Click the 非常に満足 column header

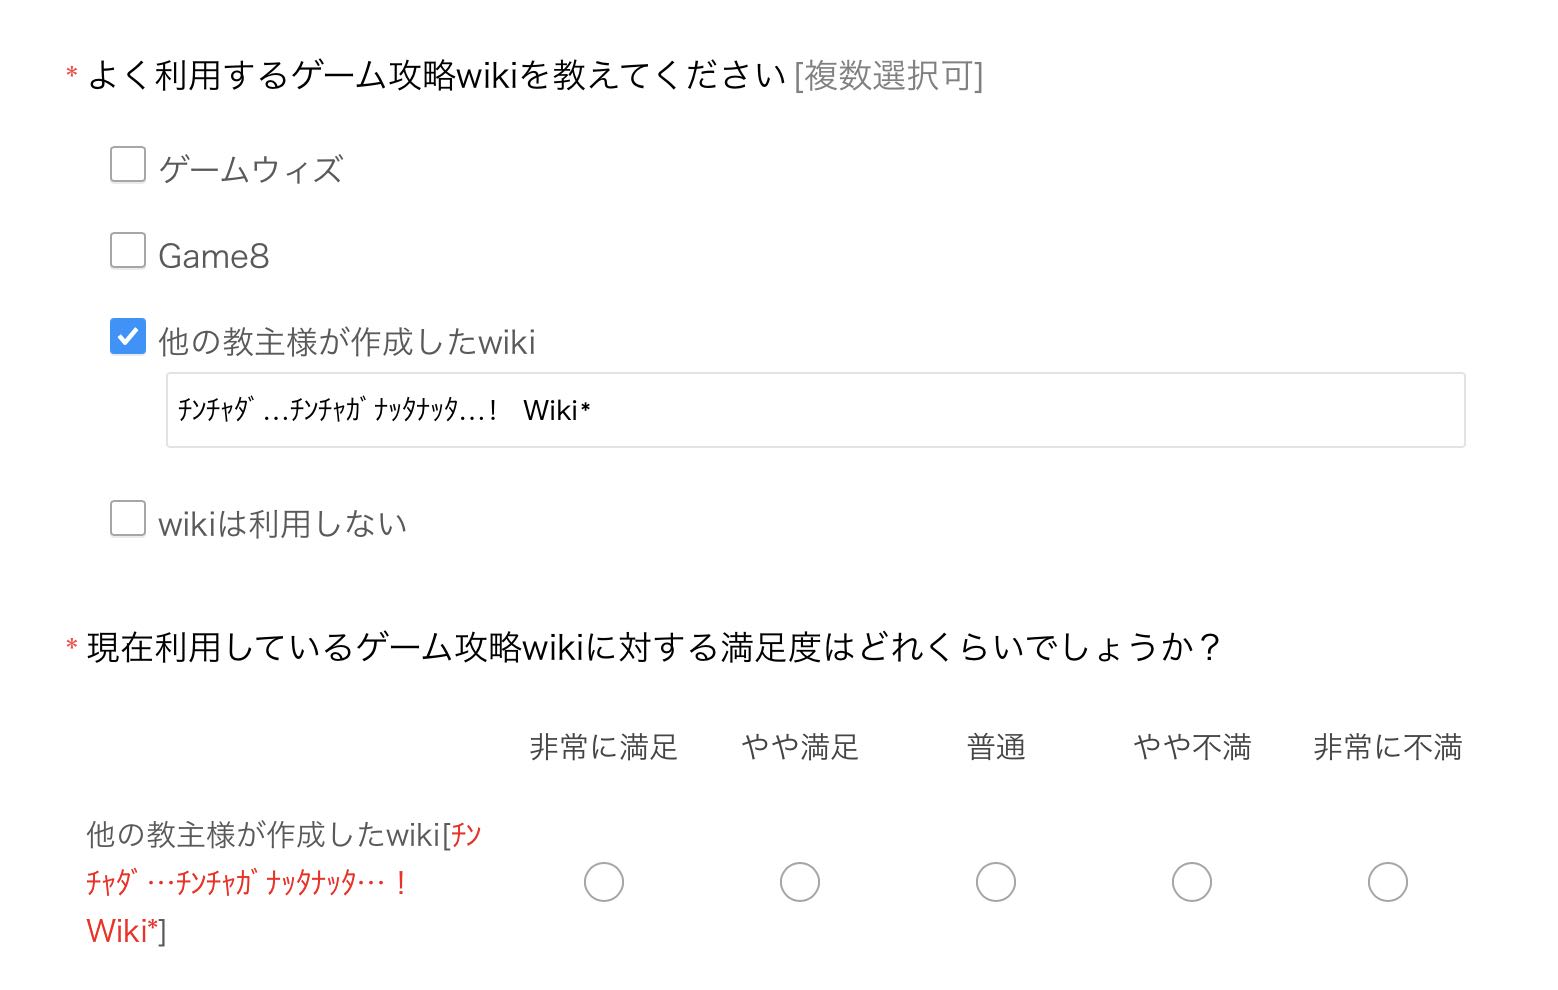pos(604,747)
